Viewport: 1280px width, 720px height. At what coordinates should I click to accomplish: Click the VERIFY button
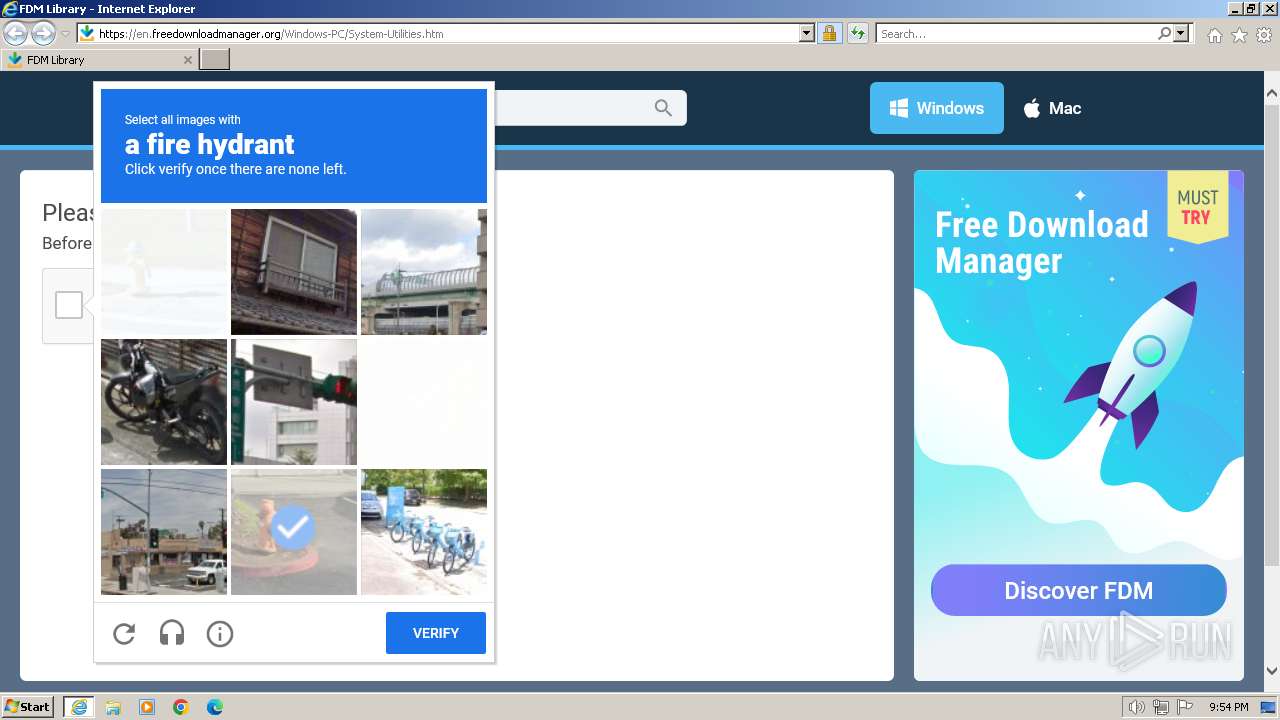(436, 633)
